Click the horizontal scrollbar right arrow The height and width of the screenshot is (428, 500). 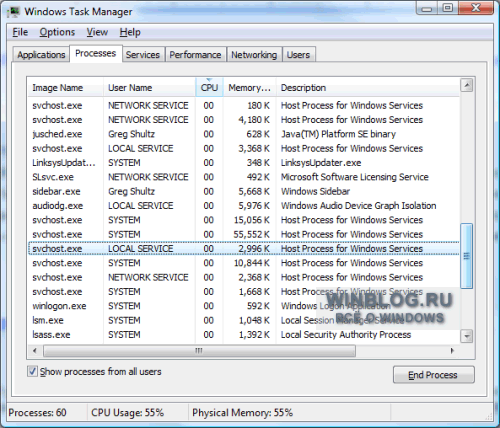click(x=452, y=351)
